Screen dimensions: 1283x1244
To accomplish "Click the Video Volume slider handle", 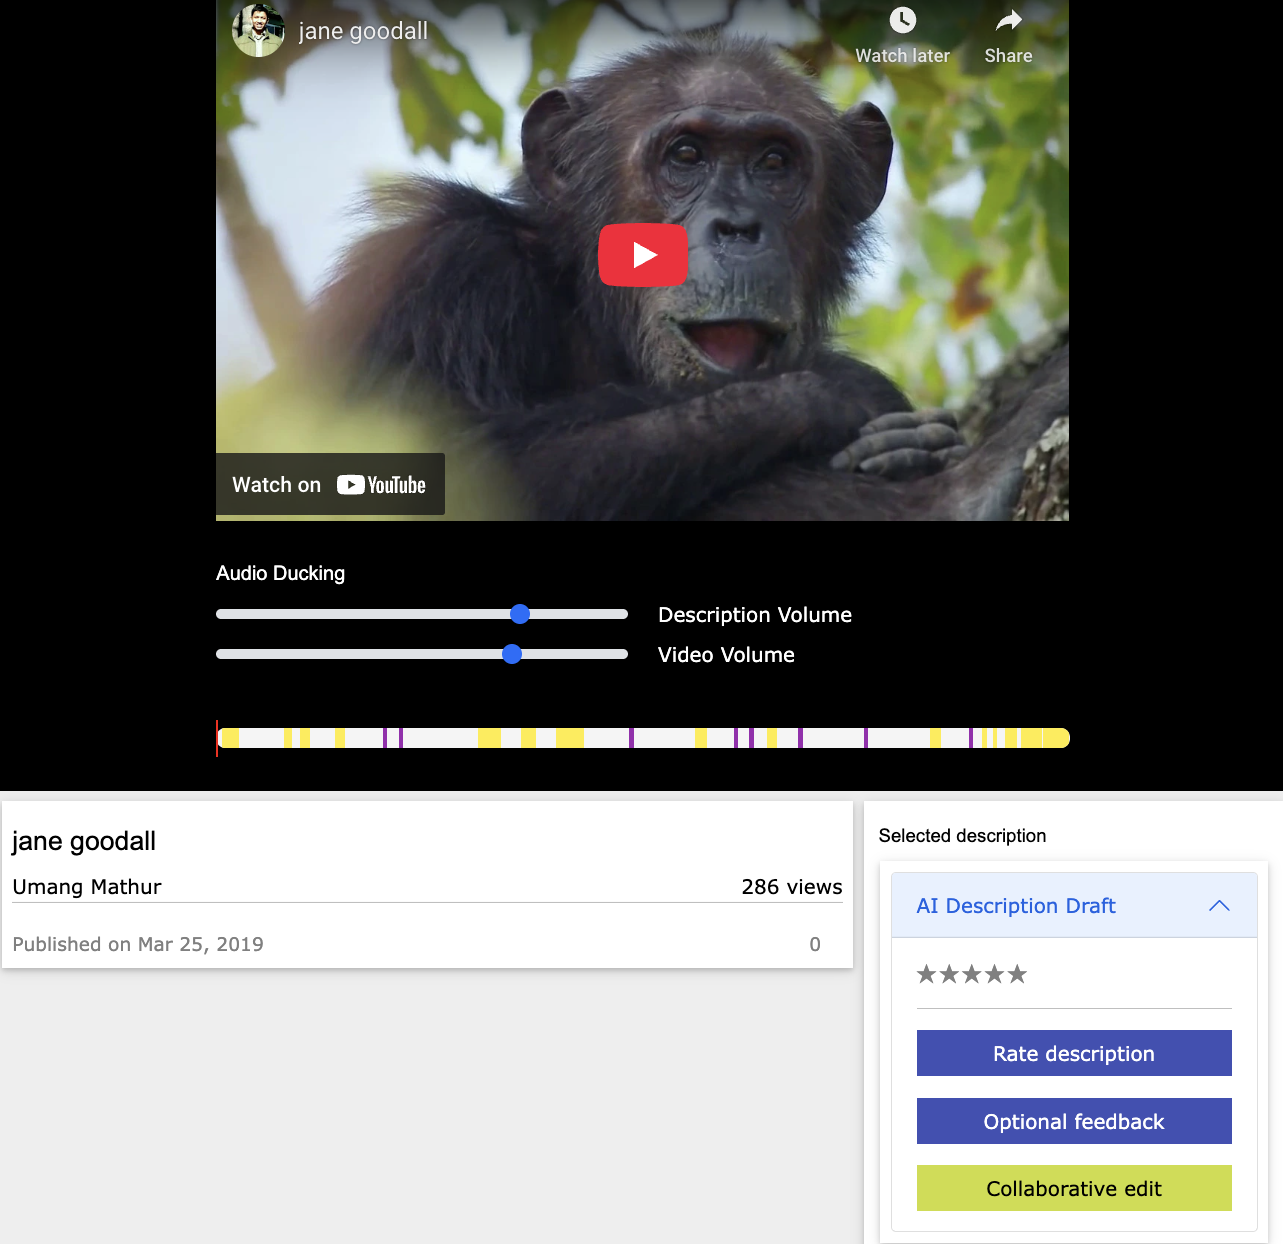I will coord(512,654).
